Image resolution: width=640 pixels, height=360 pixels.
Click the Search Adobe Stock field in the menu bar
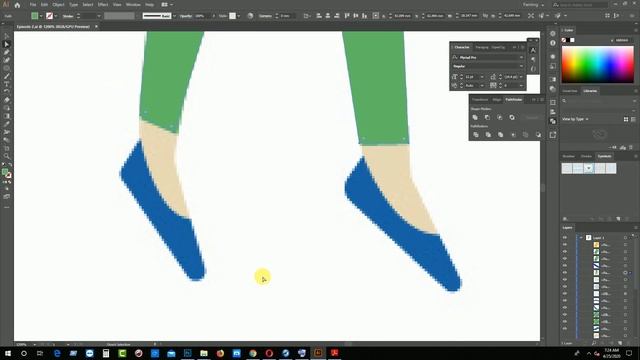(580, 5)
